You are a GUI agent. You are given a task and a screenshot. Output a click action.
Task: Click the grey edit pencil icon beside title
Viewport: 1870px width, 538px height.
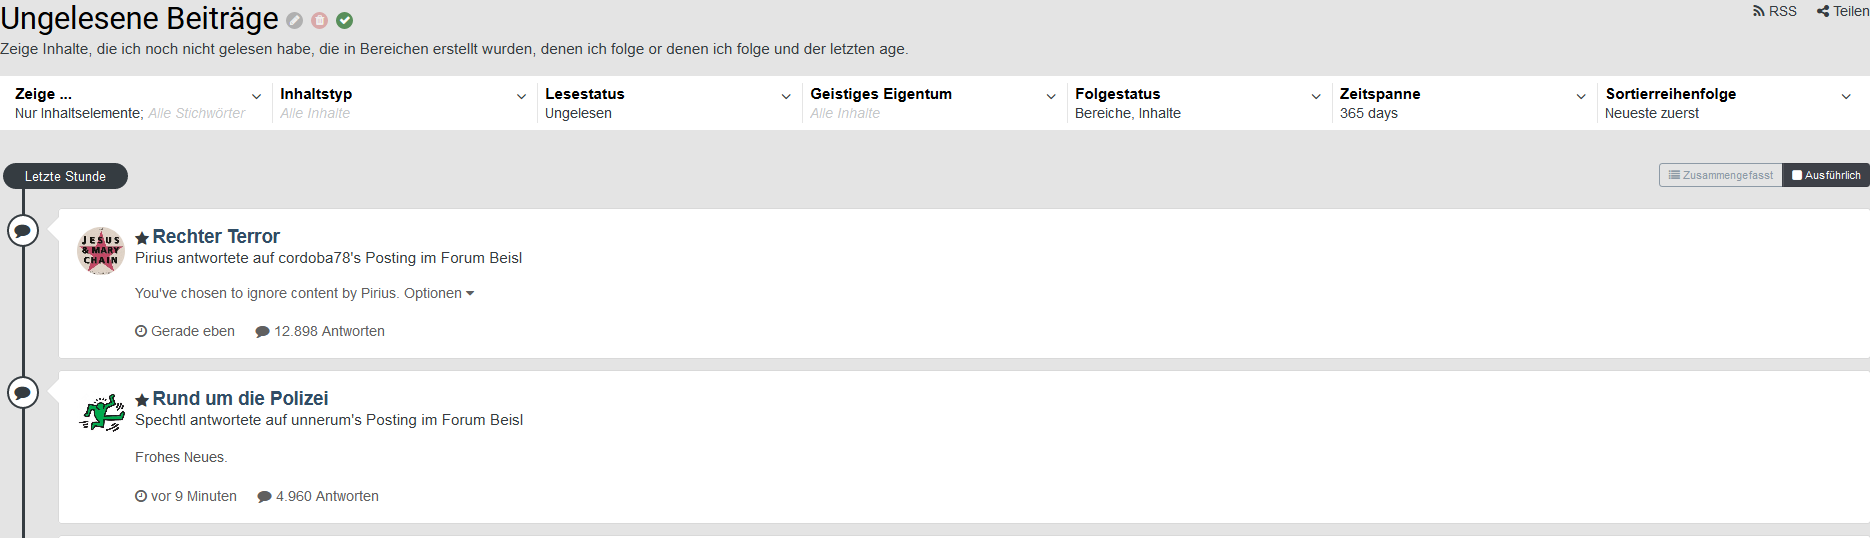pos(294,20)
